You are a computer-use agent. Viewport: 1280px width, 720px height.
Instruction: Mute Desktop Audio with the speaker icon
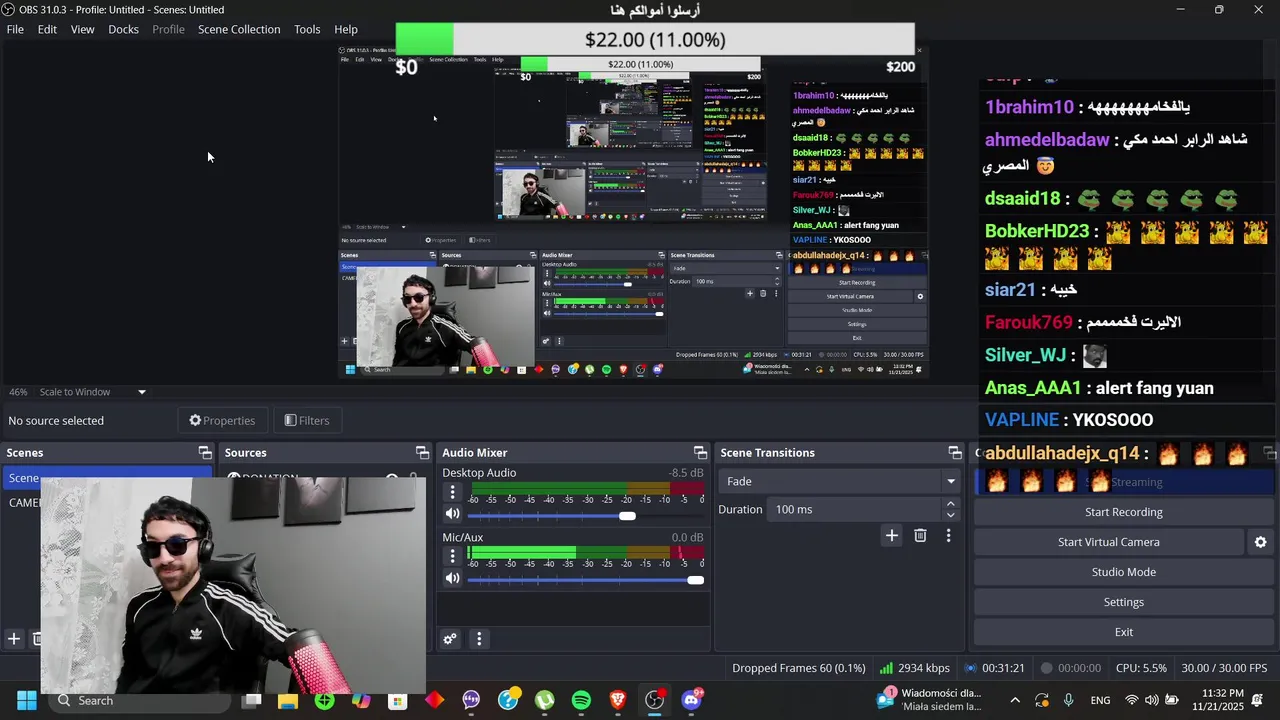pyautogui.click(x=453, y=514)
